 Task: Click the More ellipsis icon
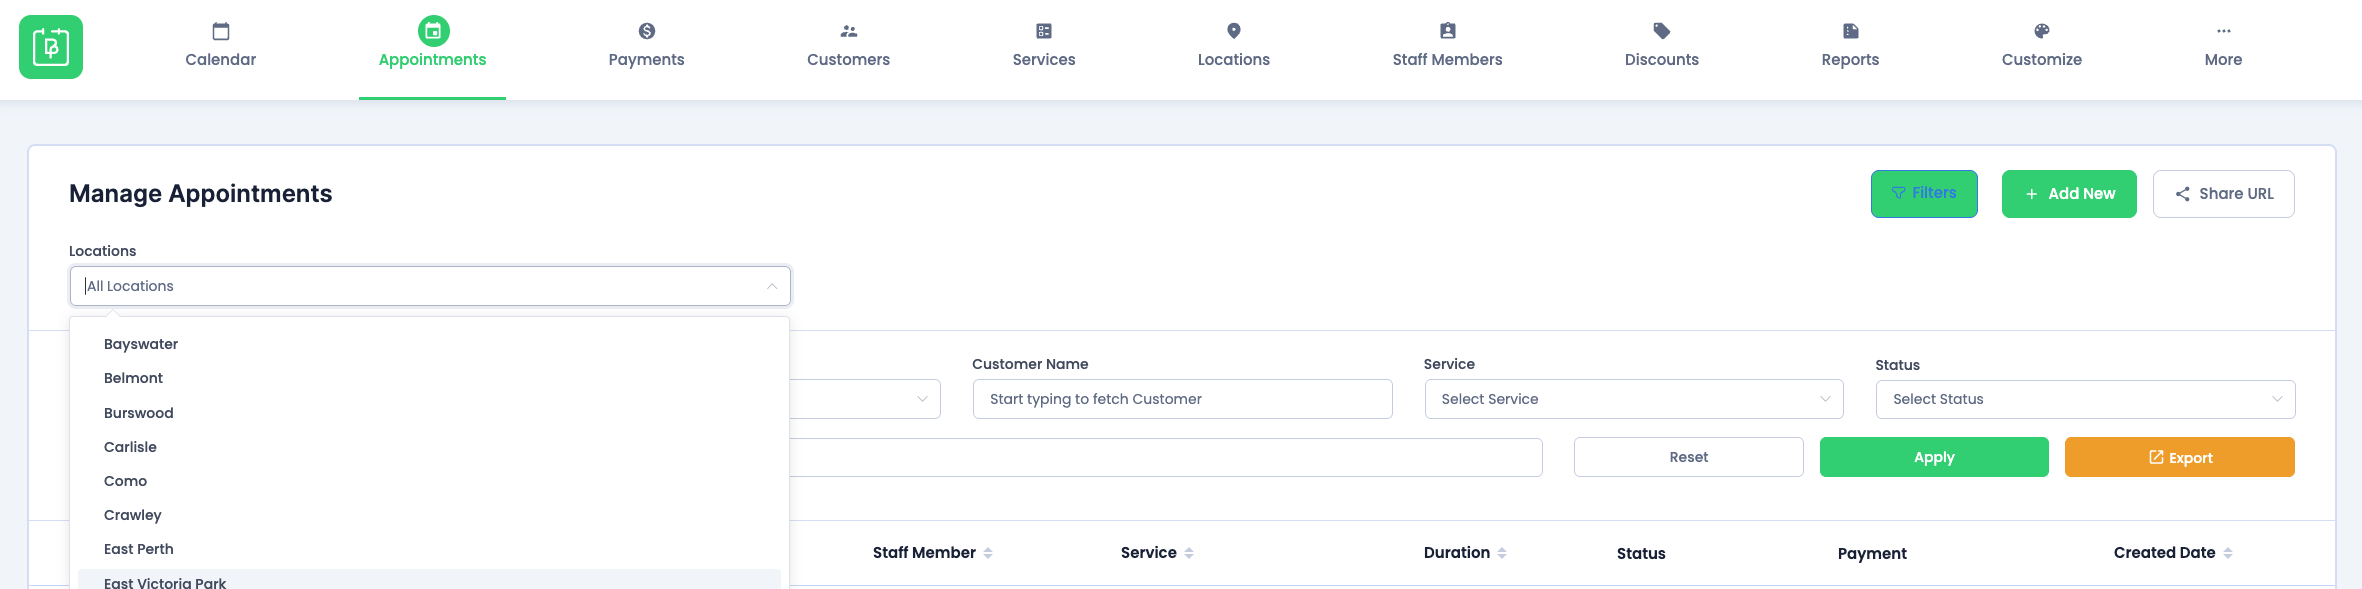[2224, 31]
